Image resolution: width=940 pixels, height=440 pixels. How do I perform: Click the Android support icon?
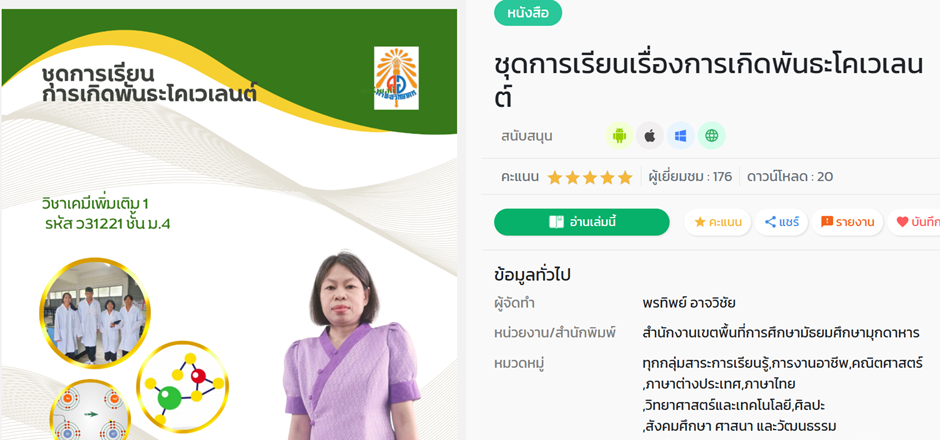pos(619,135)
